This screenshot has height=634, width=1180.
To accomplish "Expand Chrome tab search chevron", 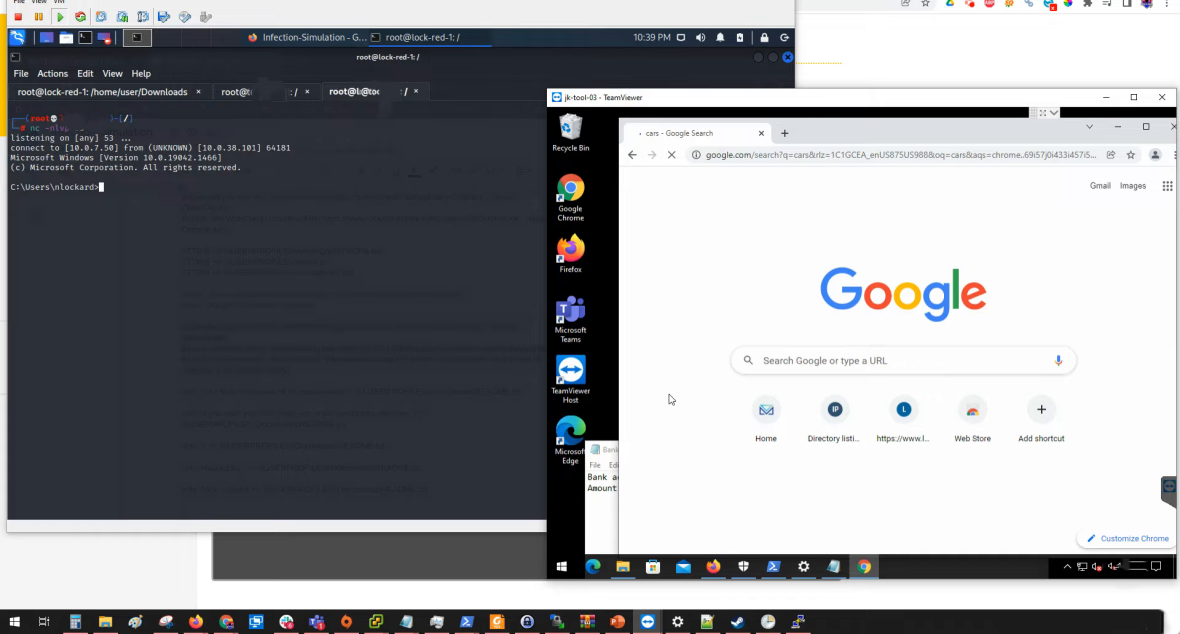I will (x=1089, y=126).
